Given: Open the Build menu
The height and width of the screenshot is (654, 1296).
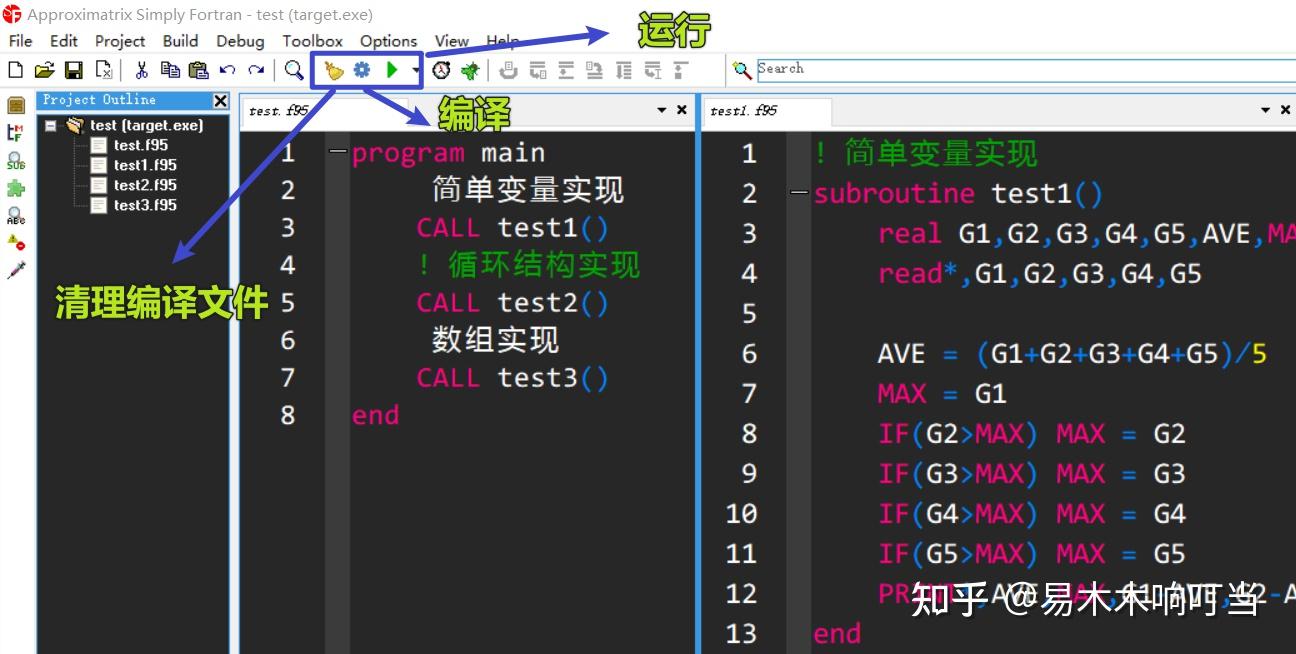Looking at the screenshot, I should pos(180,41).
